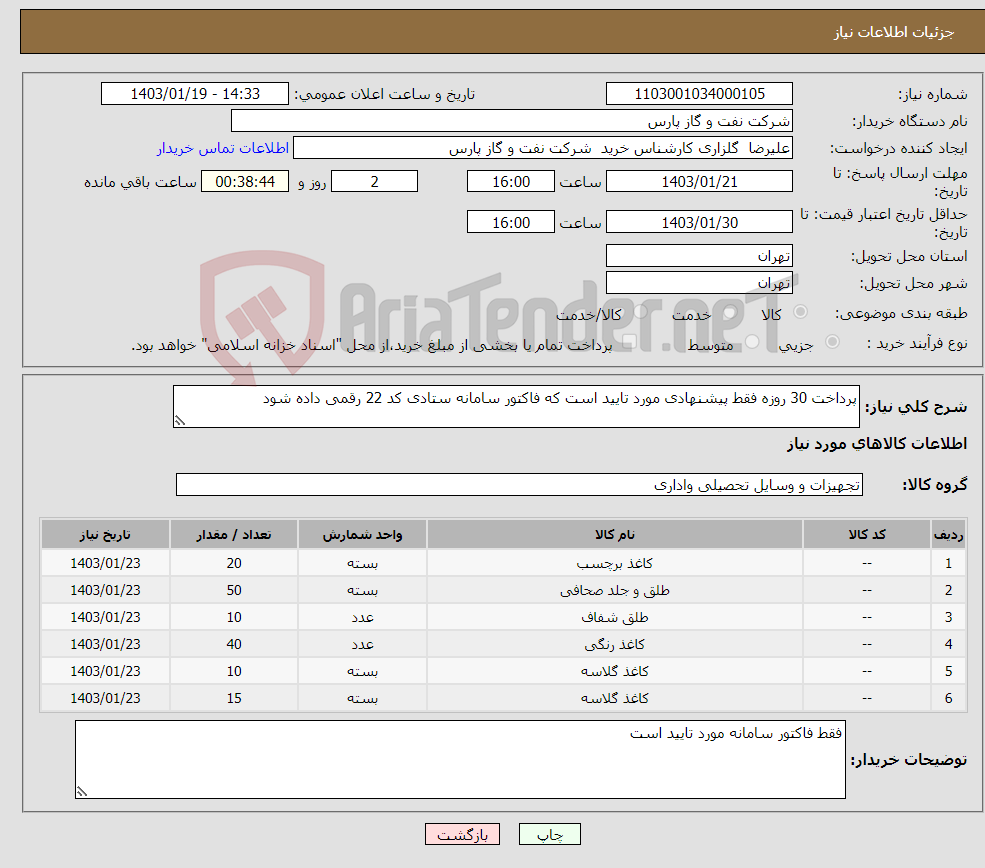Click the requester name field علیرضا گلزاری
The height and width of the screenshot is (868, 985).
point(543,148)
